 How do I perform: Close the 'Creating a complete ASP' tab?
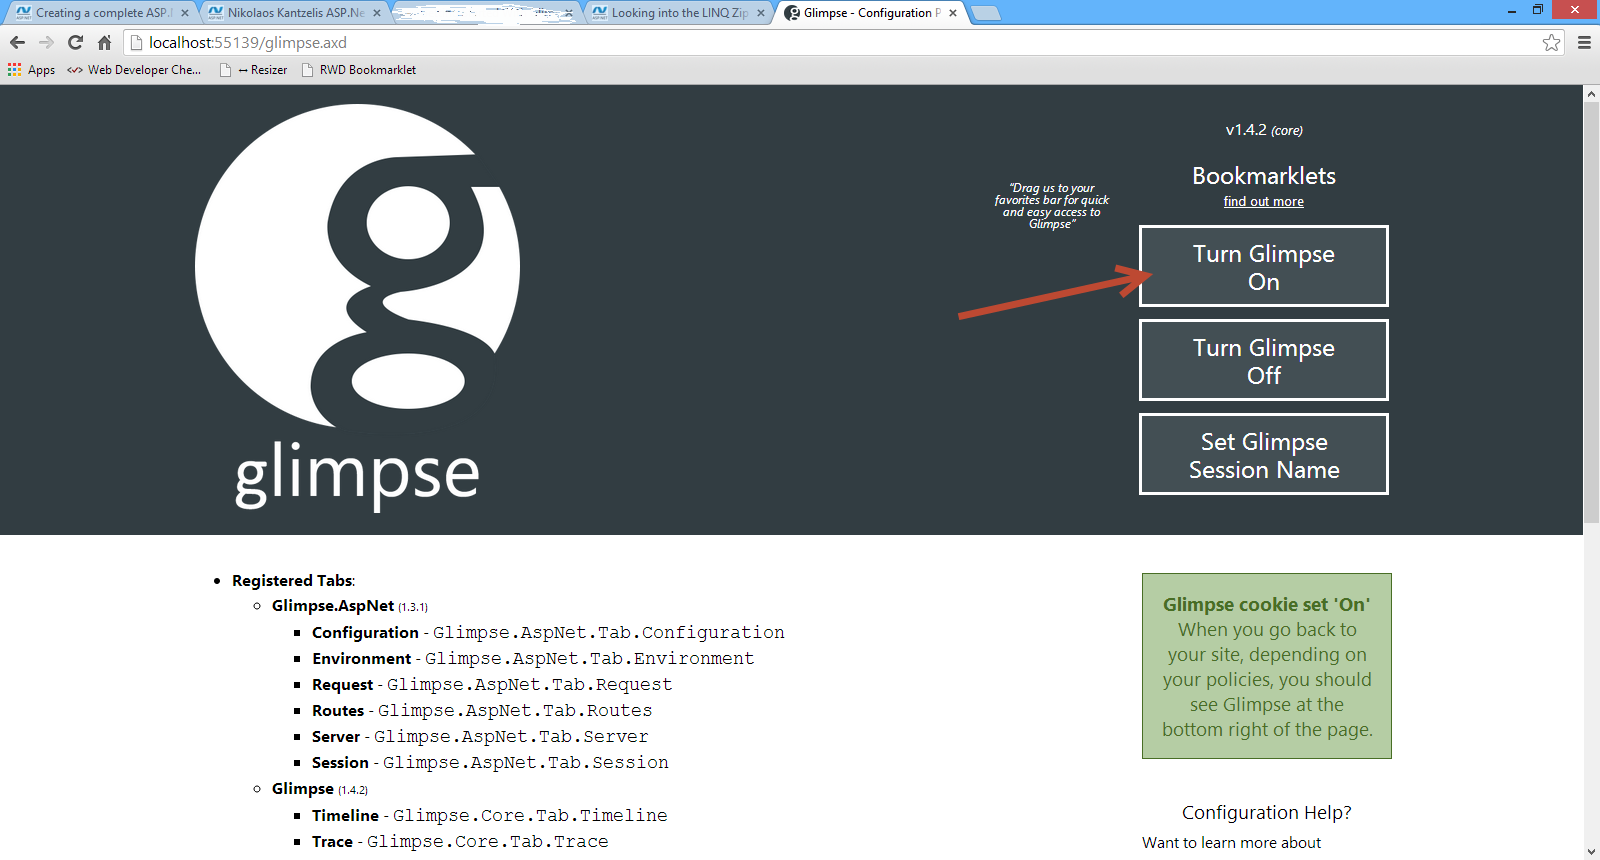point(185,13)
